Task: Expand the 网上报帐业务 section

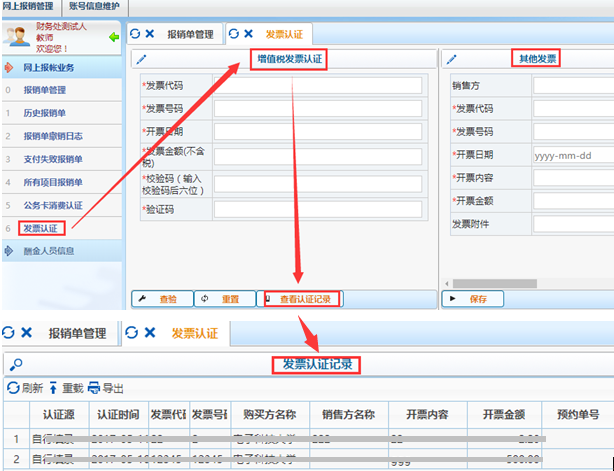Action: click(62, 67)
